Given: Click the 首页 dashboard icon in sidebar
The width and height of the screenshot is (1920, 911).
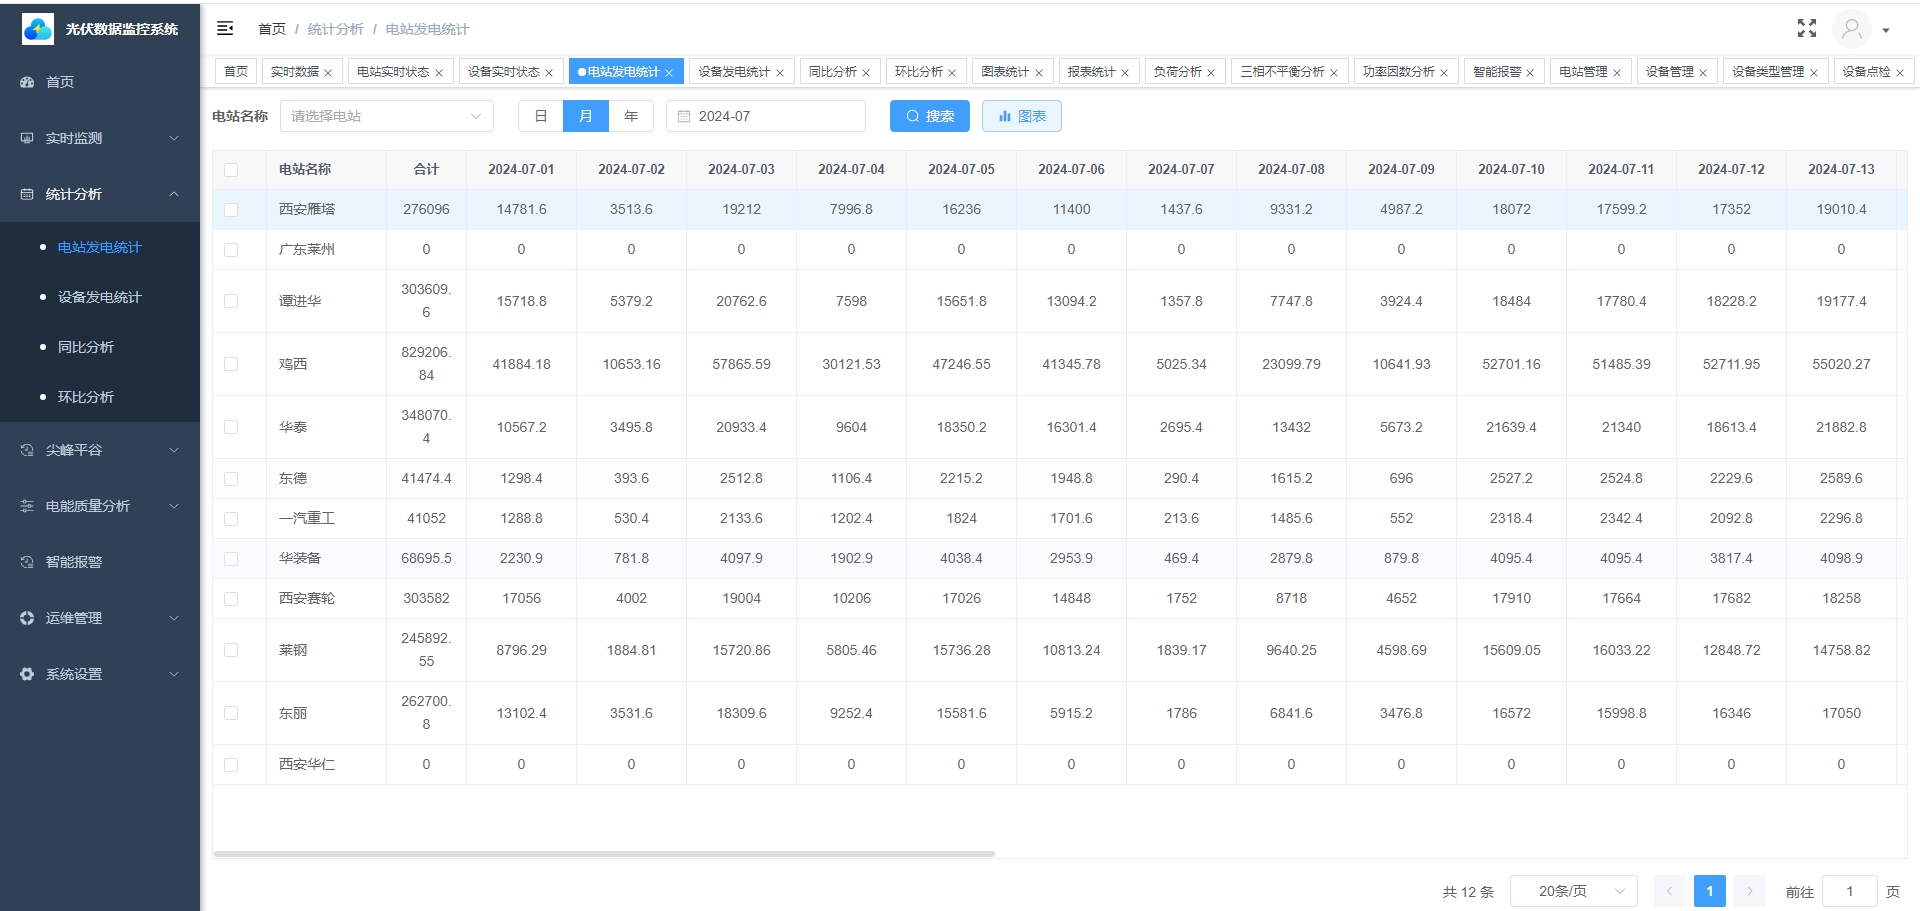Looking at the screenshot, I should [x=27, y=82].
